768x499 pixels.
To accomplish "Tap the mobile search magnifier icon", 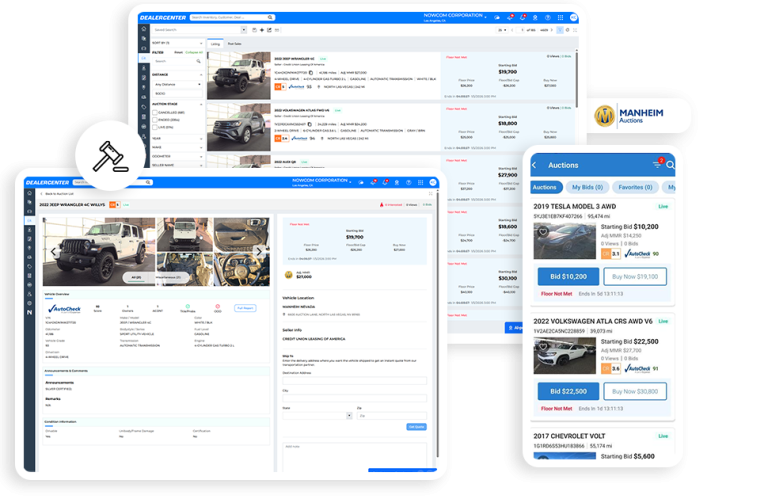I will (x=671, y=166).
